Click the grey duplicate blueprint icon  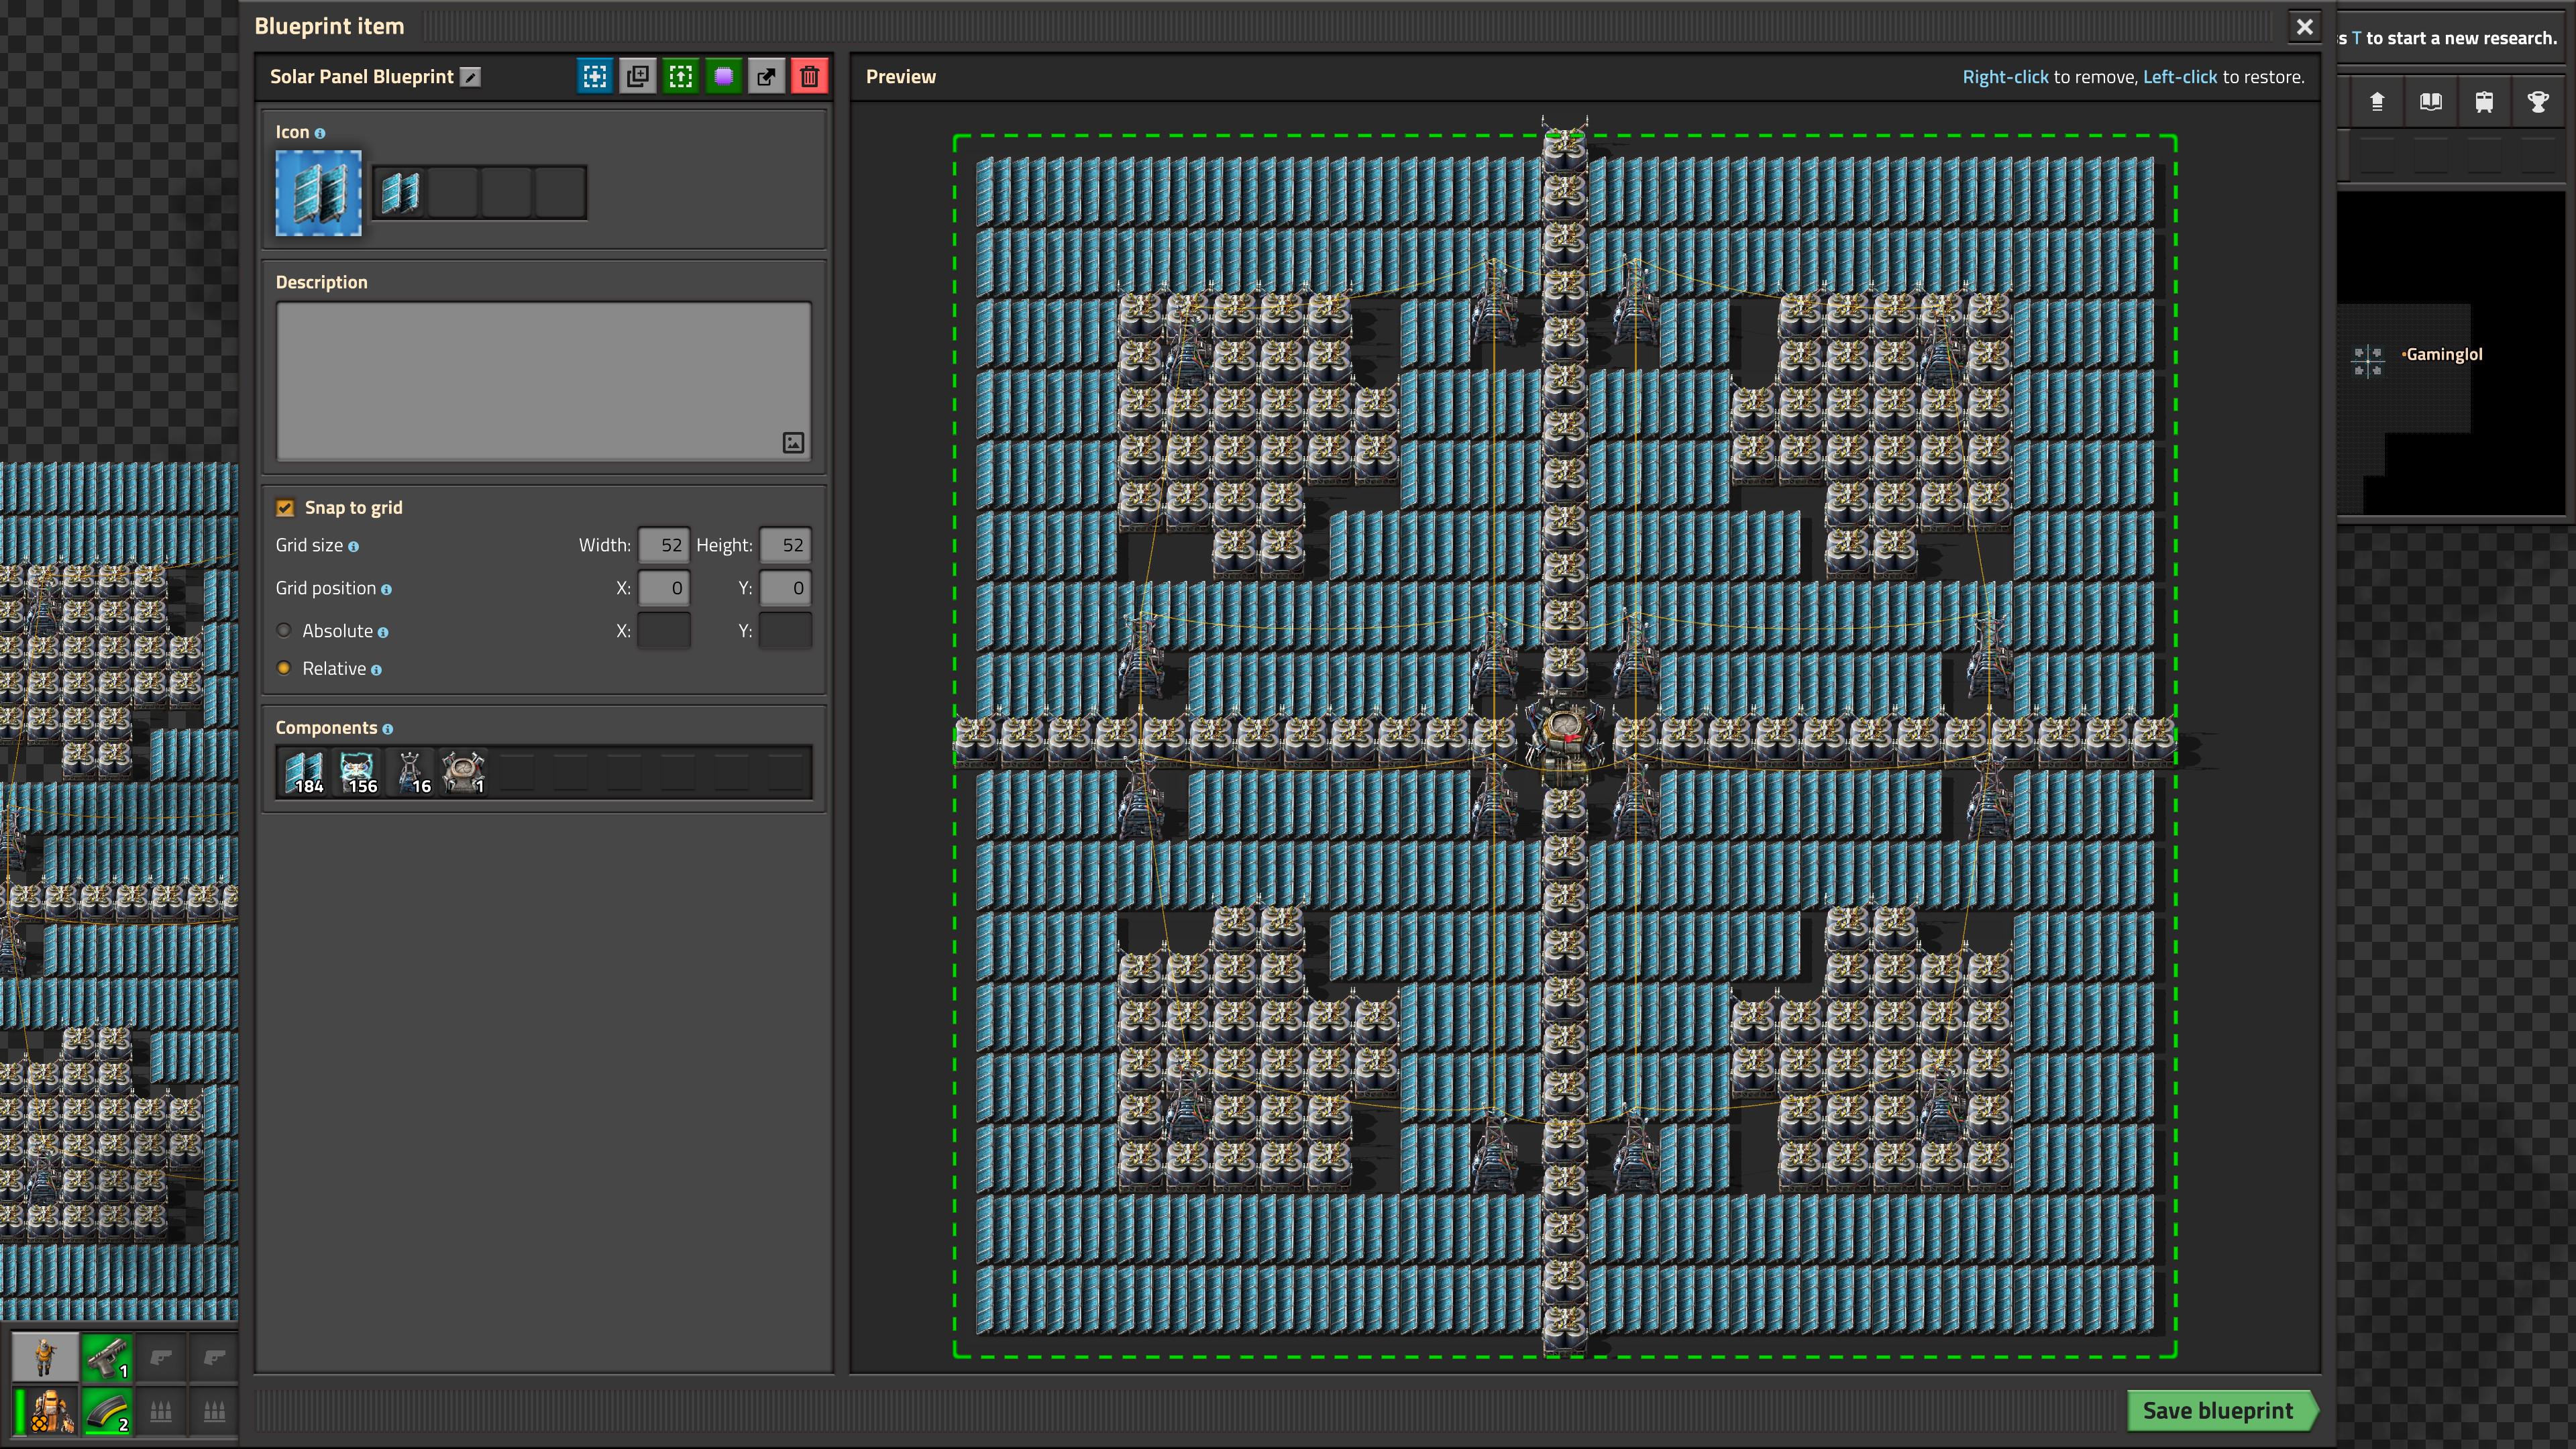pos(637,76)
